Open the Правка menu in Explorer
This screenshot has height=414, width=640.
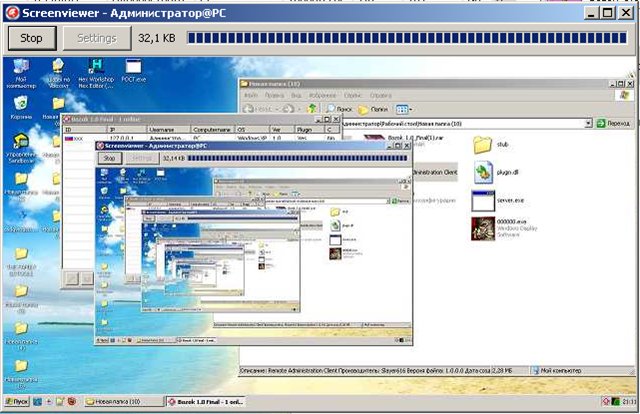(274, 96)
